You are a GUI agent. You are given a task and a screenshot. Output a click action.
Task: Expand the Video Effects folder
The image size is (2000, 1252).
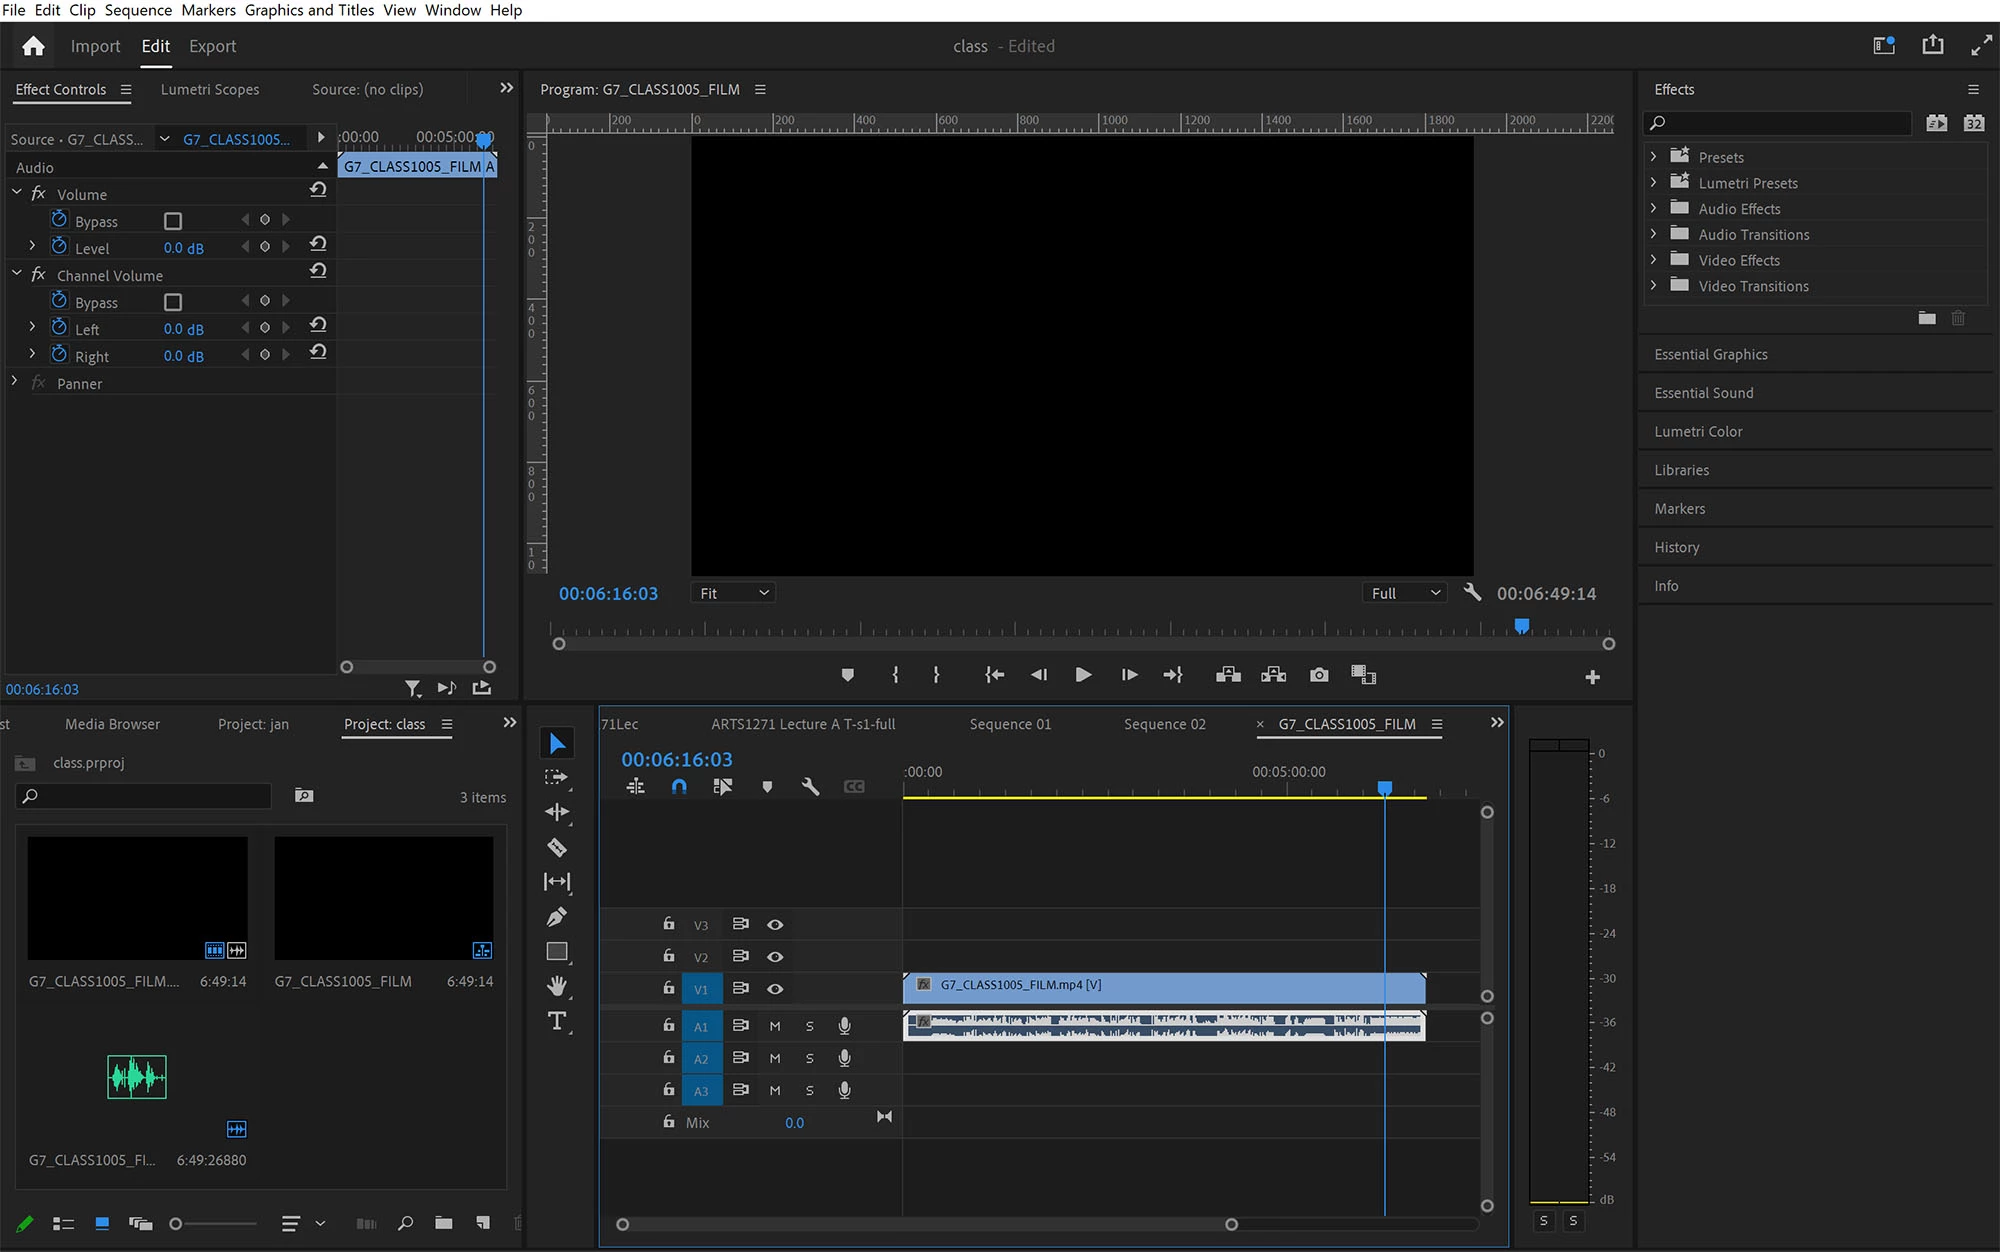coord(1654,260)
